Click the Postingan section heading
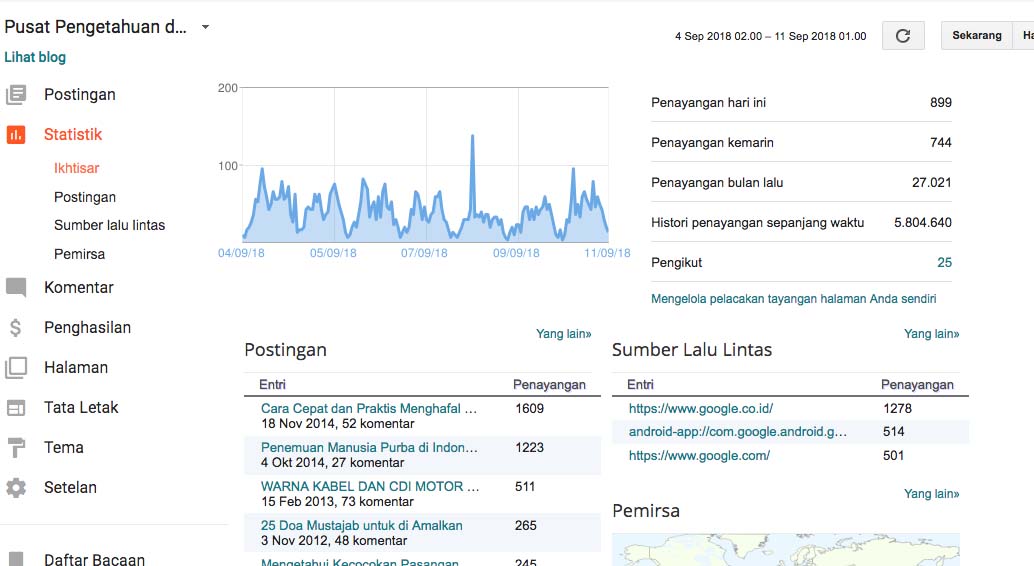1034x566 pixels. point(286,350)
